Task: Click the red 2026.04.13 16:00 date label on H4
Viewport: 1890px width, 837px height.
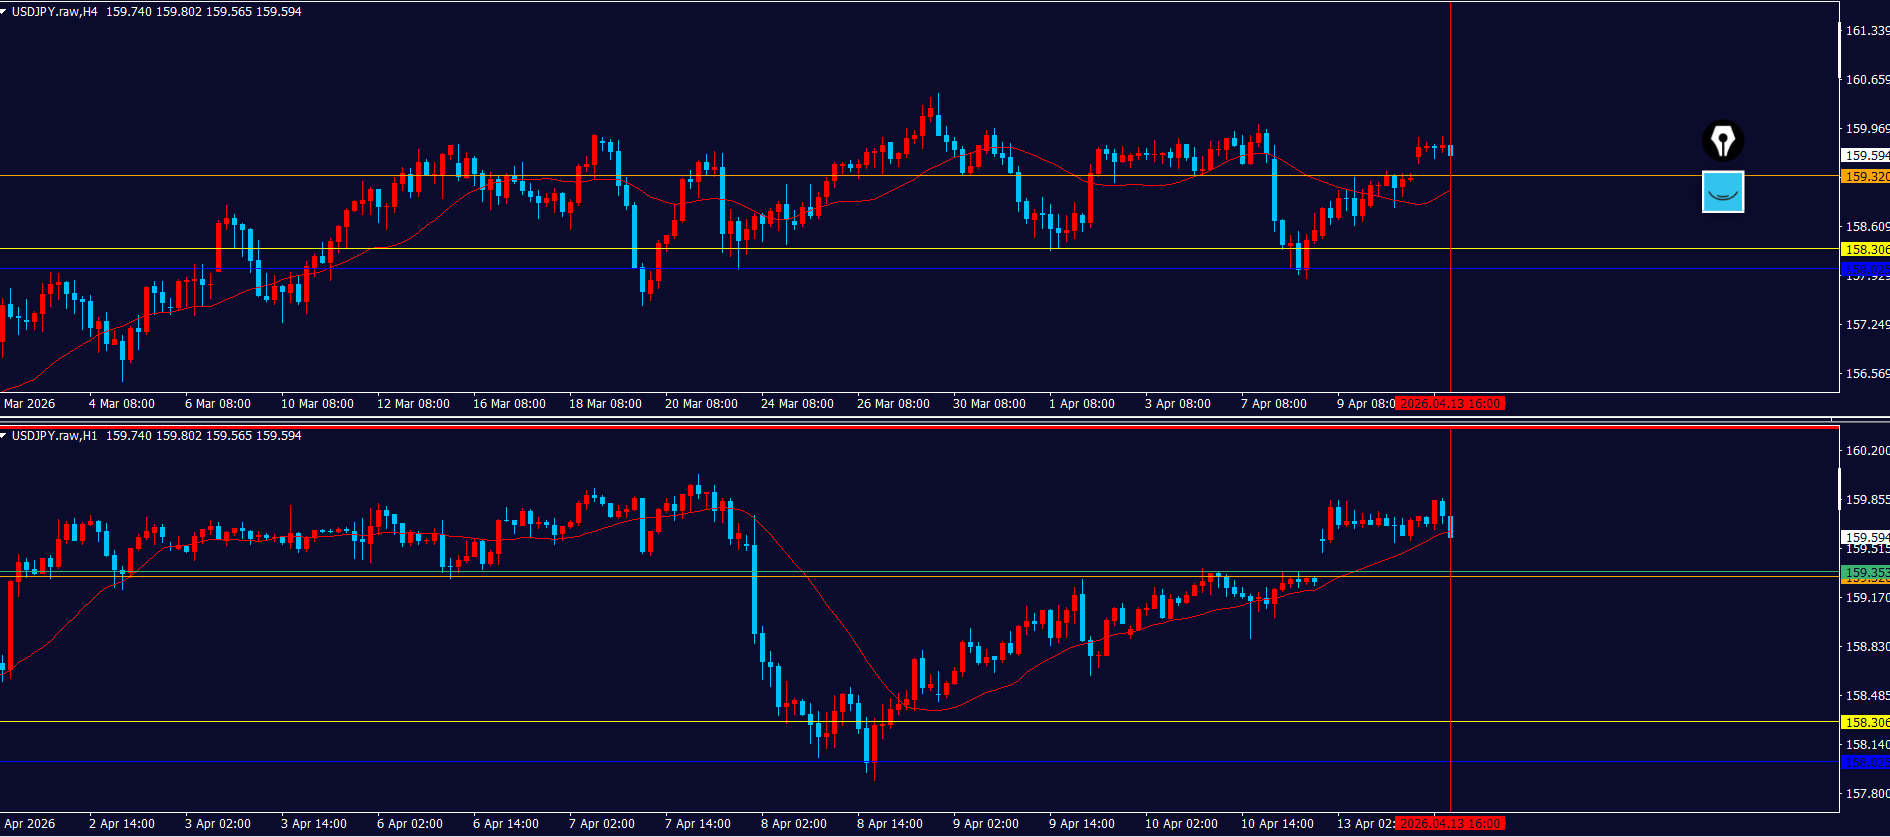Action: click(1450, 404)
